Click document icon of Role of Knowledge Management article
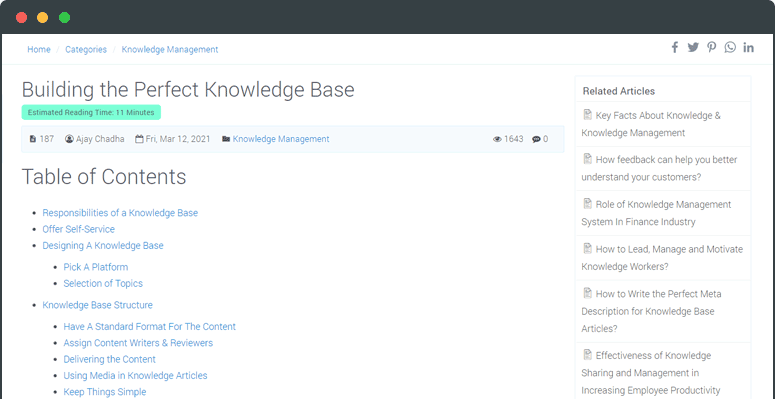The image size is (775, 399). [x=588, y=203]
